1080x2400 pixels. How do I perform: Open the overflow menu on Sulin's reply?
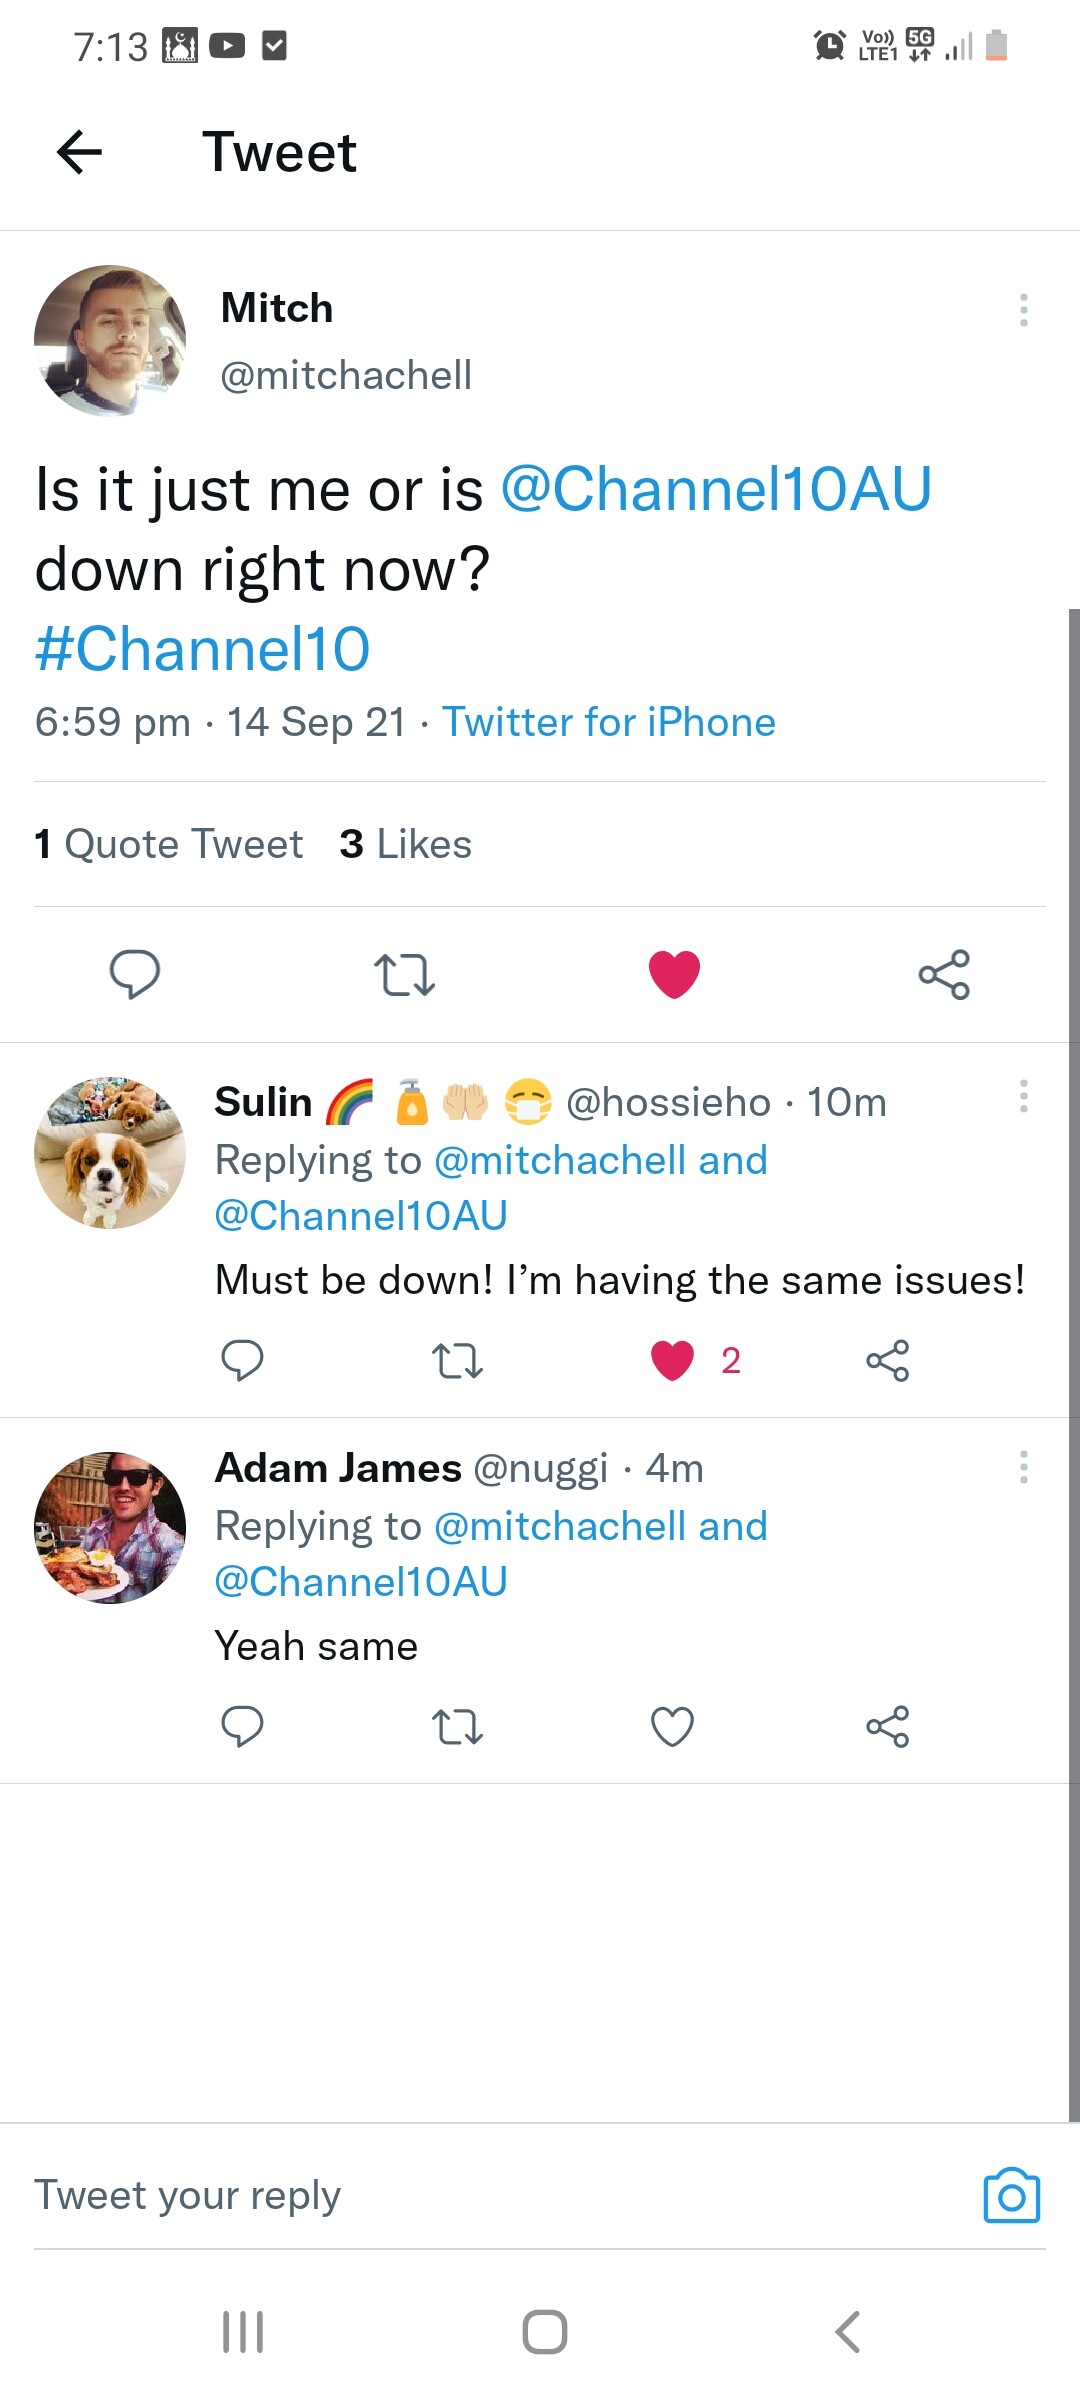point(1023,1096)
